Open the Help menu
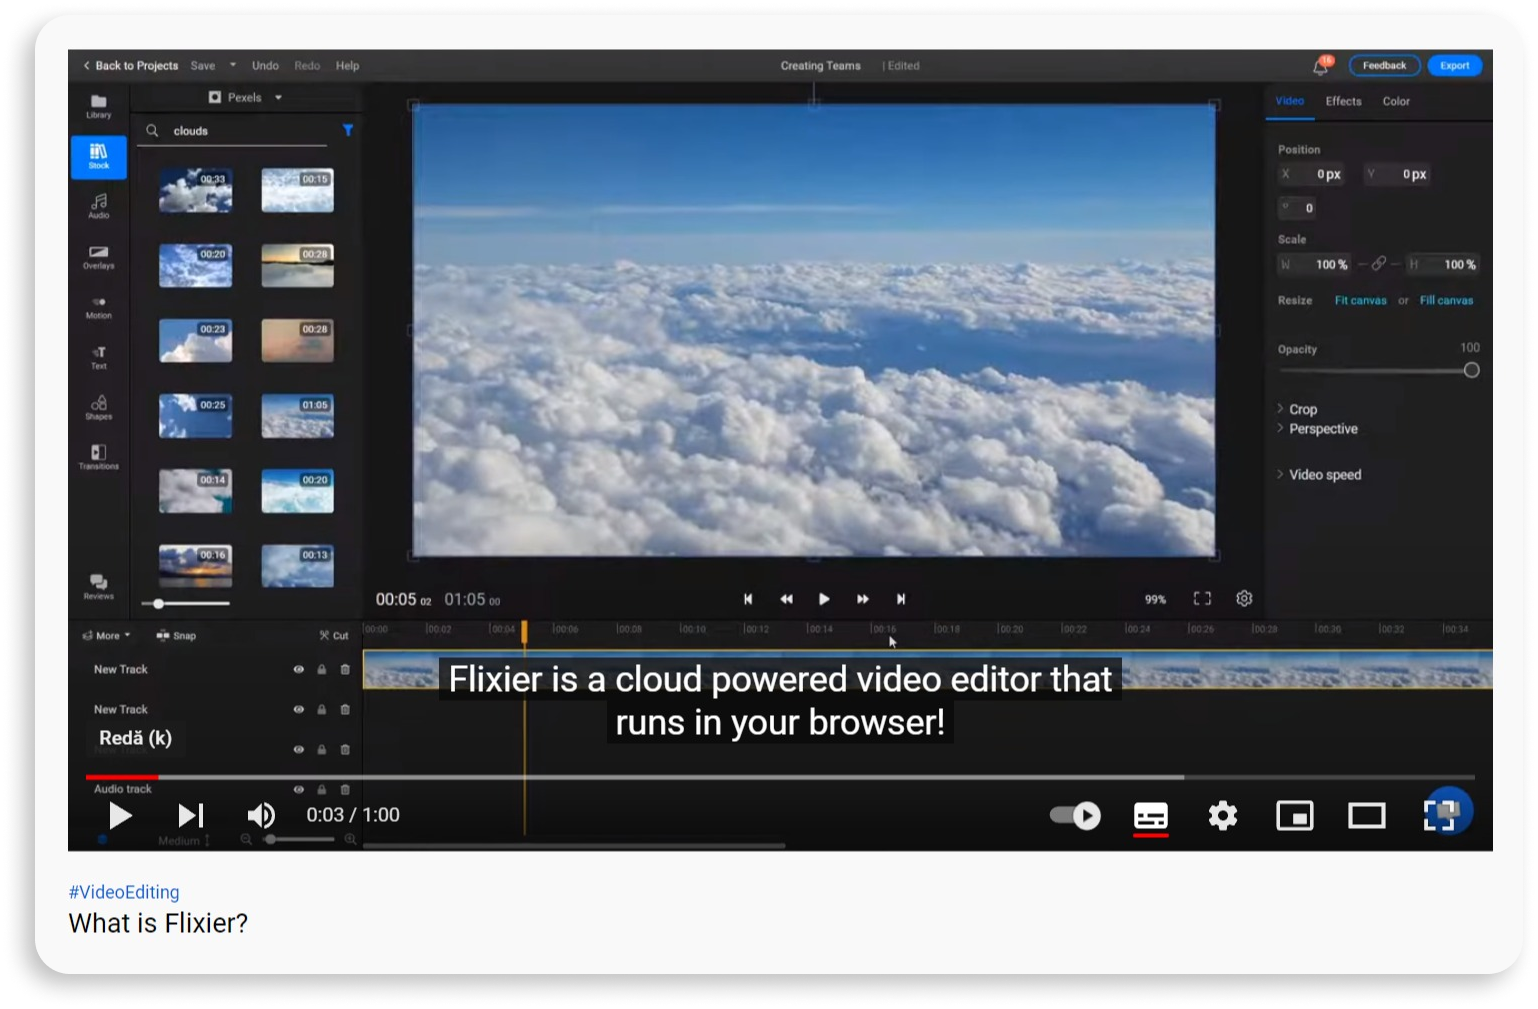The width and height of the screenshot is (1538, 1009). point(347,66)
